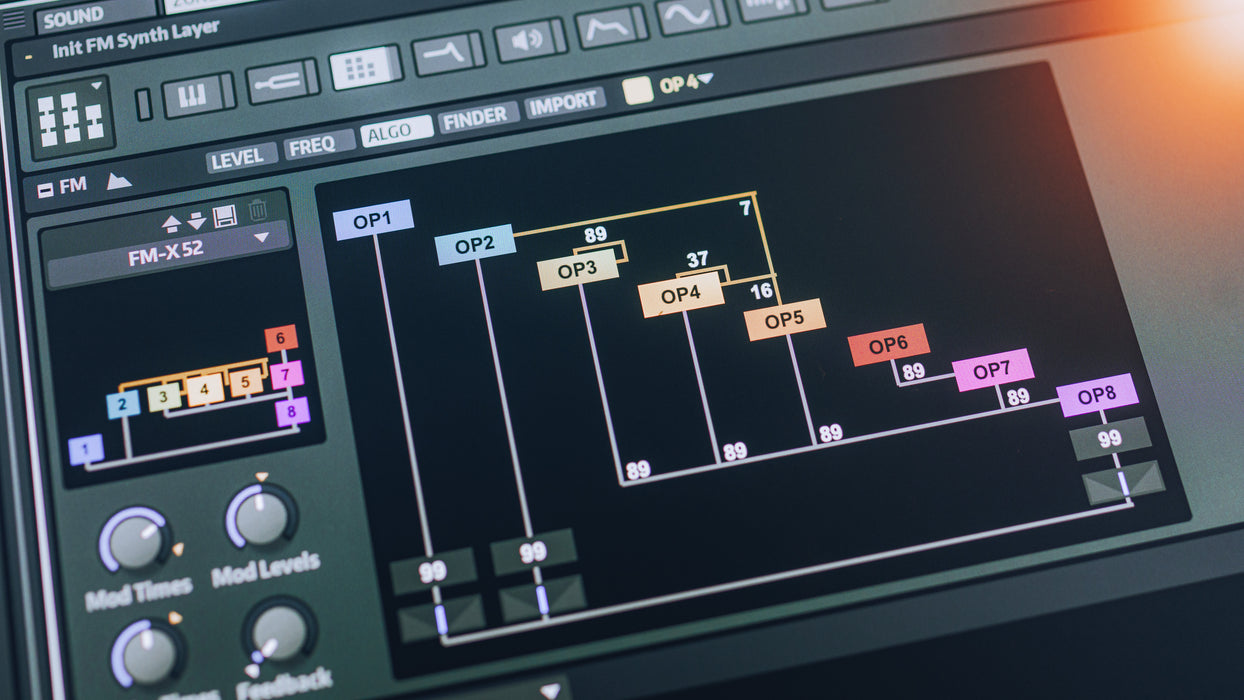Screen dimensions: 1244x700
Task: Toggle the small button left of keyboard icon
Action: 144,104
